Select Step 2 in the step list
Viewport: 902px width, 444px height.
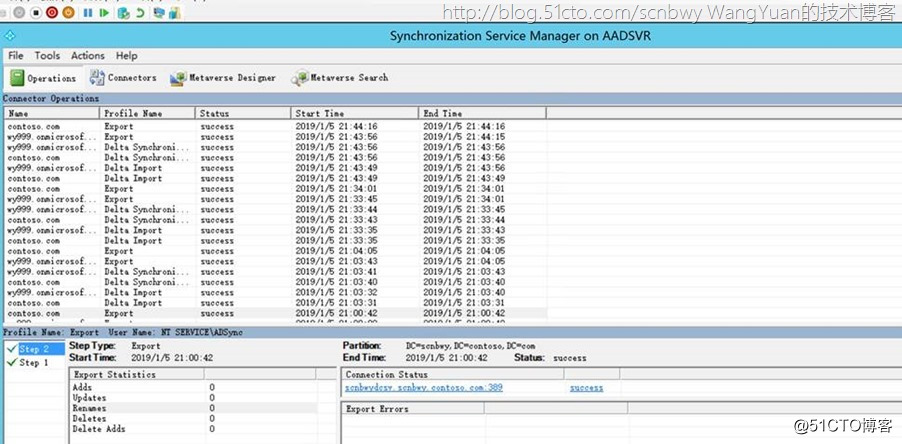coord(35,349)
